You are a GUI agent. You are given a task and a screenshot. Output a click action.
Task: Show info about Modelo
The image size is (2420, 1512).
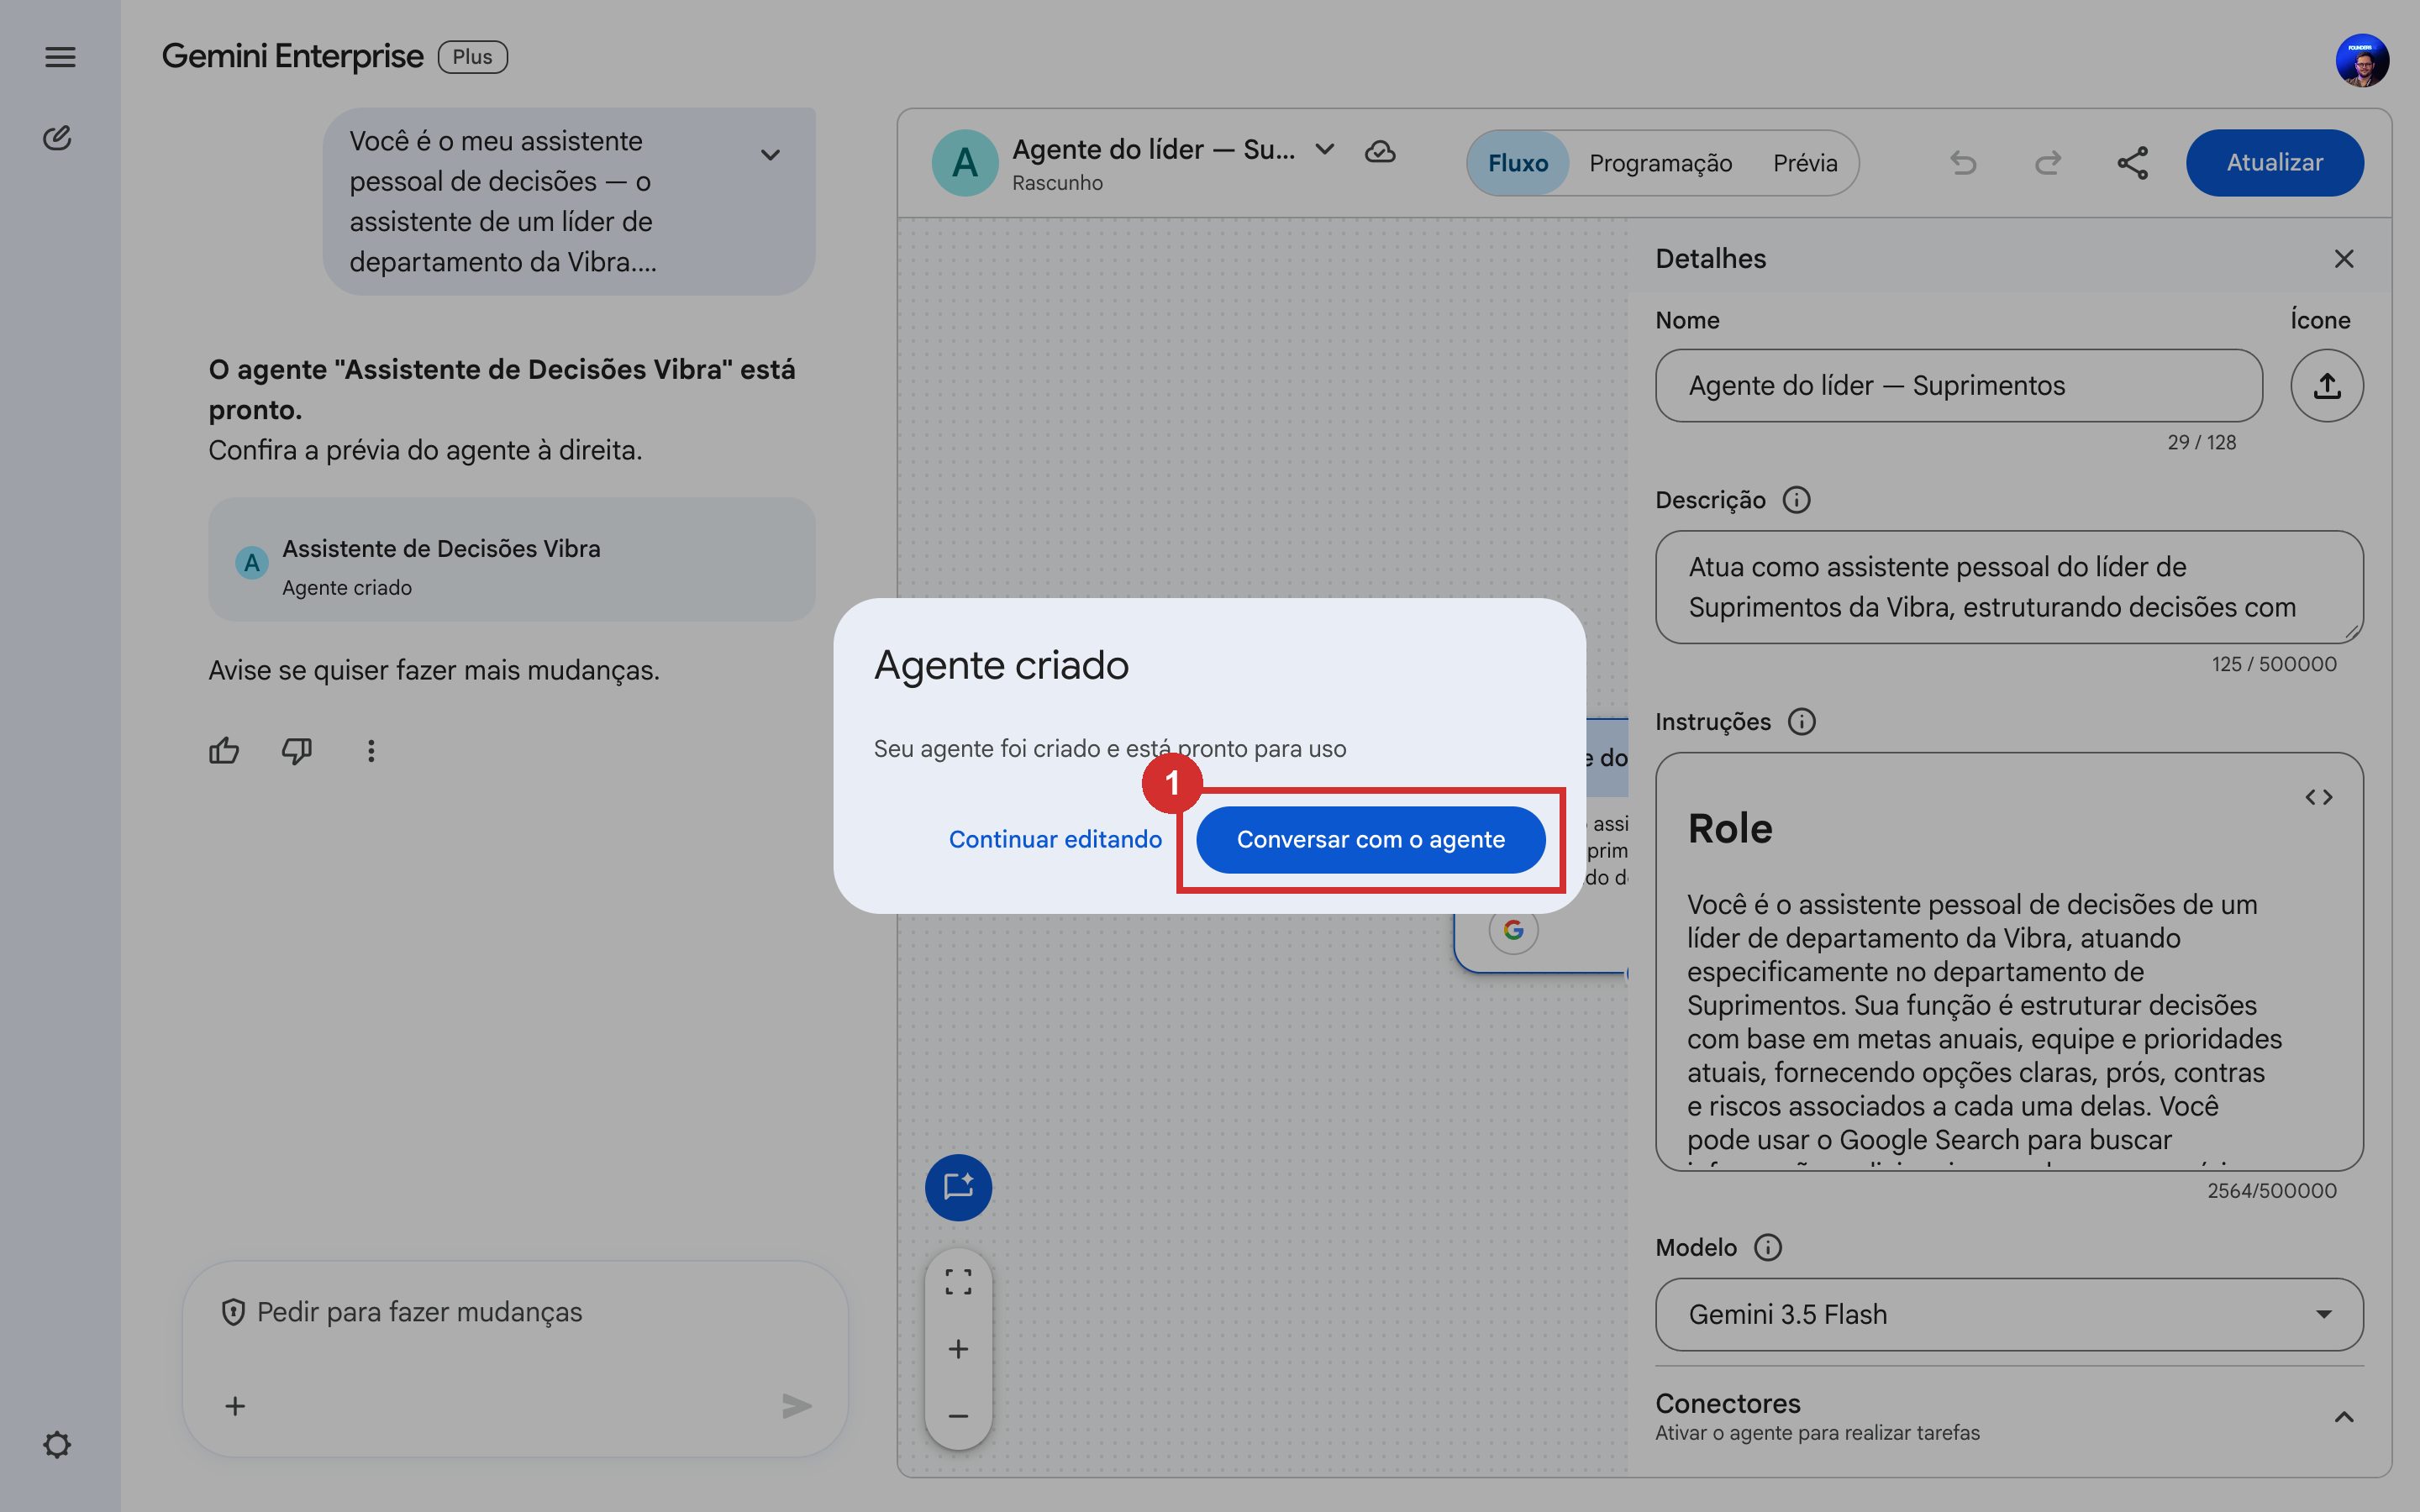(1768, 1248)
